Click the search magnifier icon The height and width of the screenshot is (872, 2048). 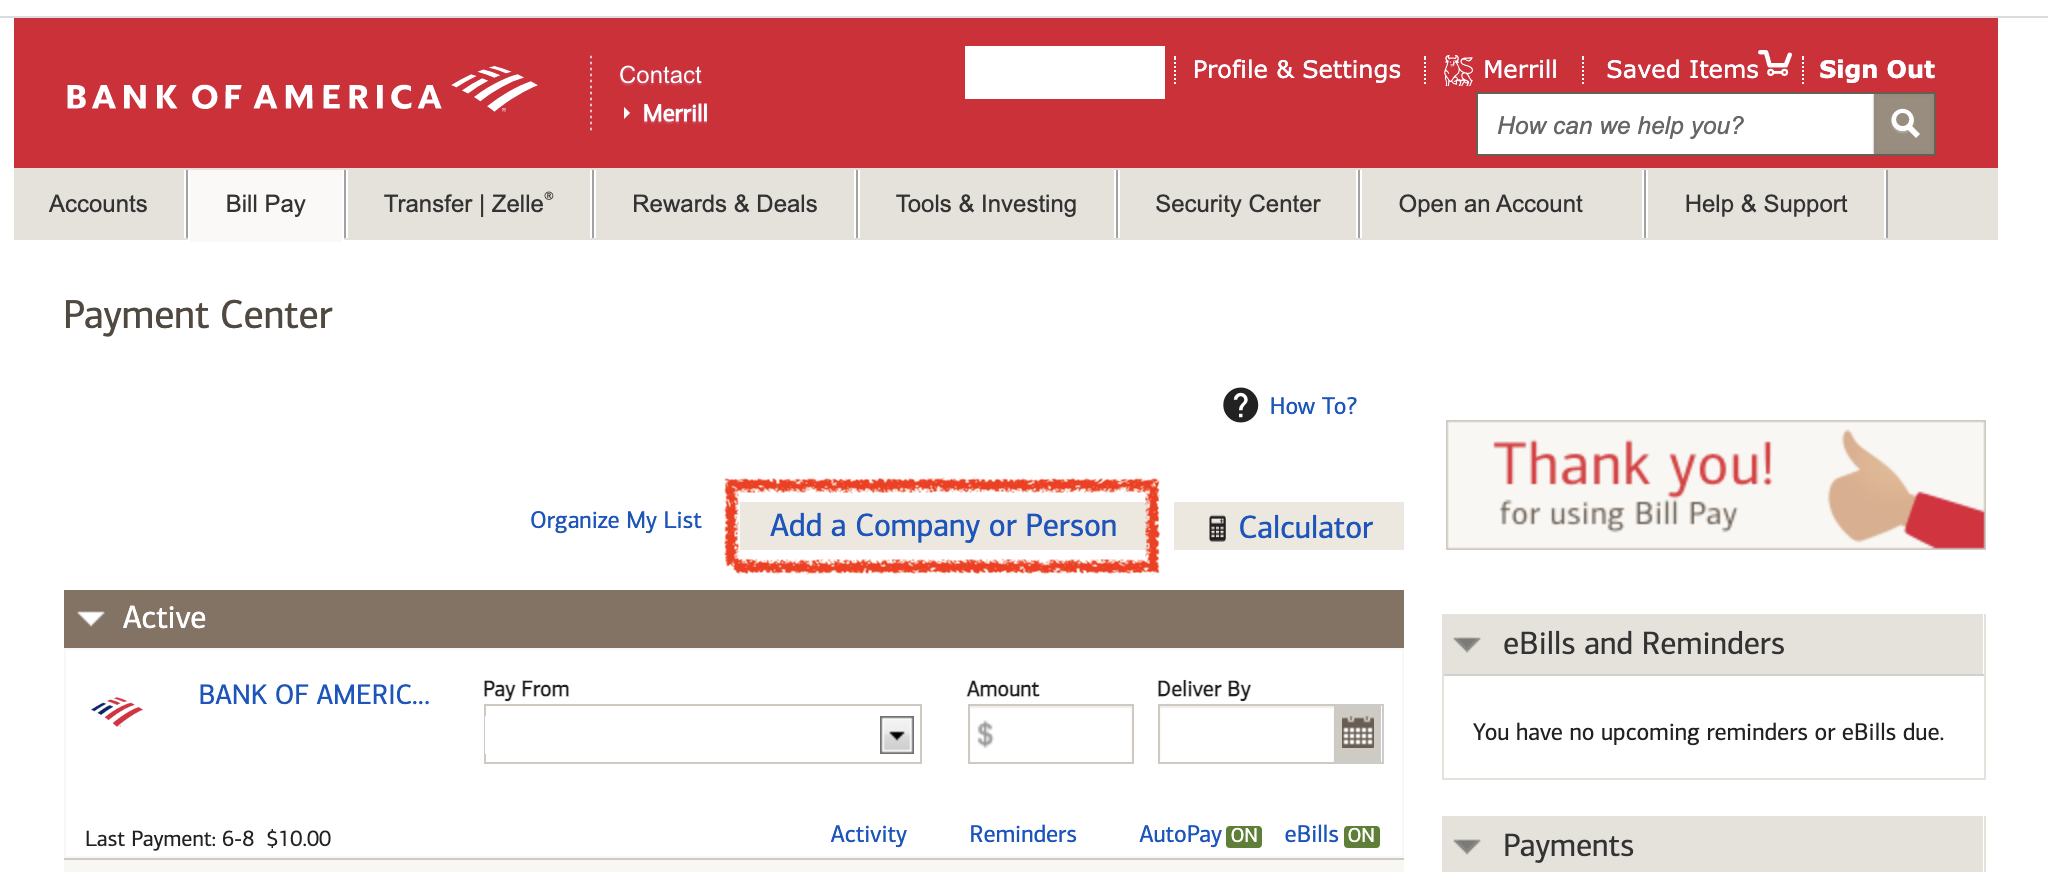tap(1904, 124)
